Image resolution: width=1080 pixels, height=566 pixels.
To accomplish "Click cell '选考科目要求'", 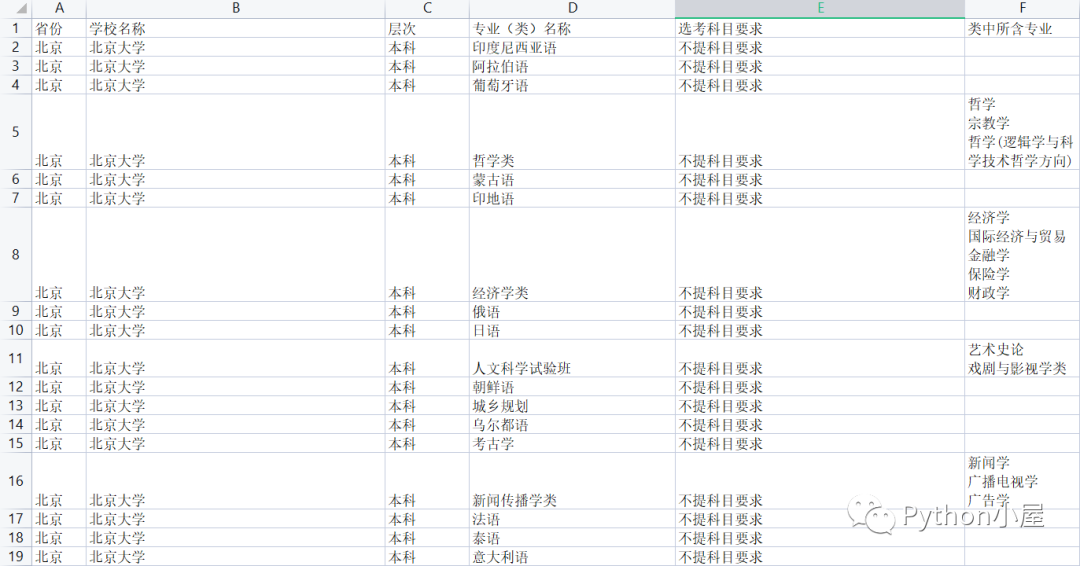I will [x=820, y=29].
